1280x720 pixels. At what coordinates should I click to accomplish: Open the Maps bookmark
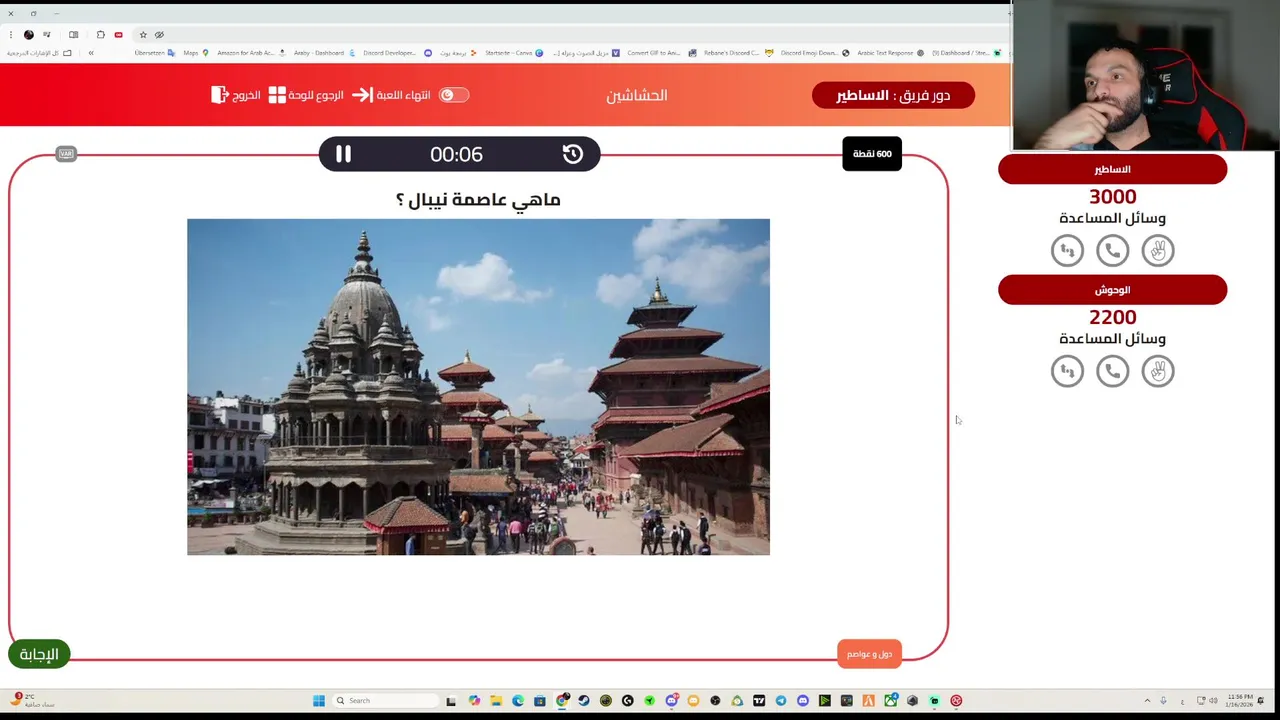coord(195,53)
